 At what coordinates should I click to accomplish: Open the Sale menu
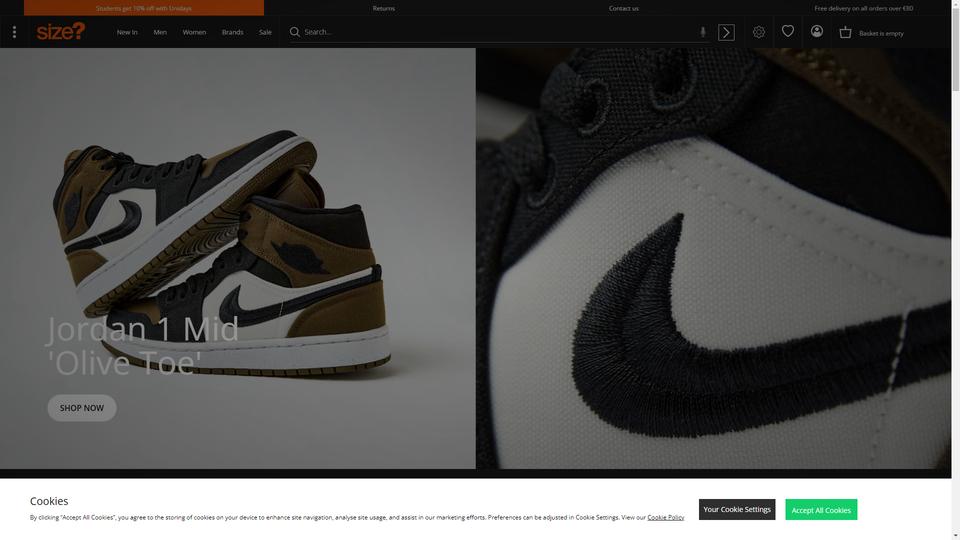tap(265, 32)
